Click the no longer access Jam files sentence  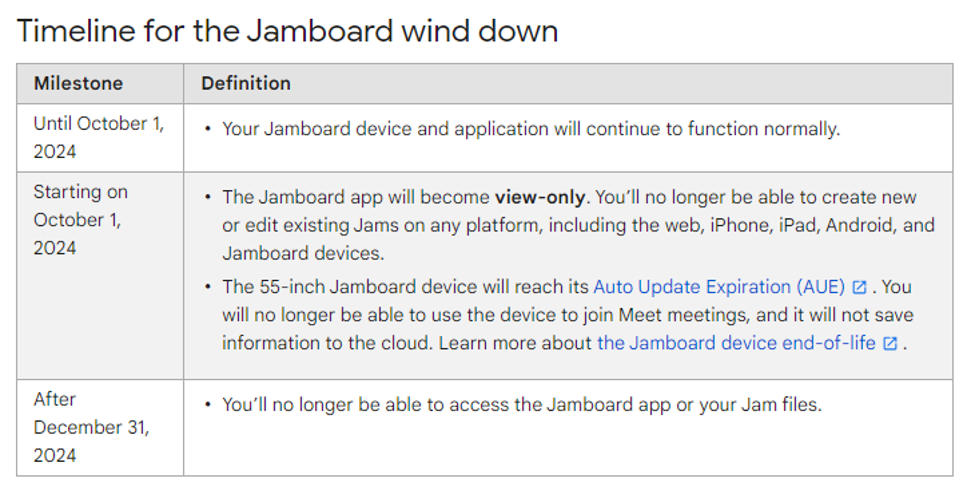(522, 405)
